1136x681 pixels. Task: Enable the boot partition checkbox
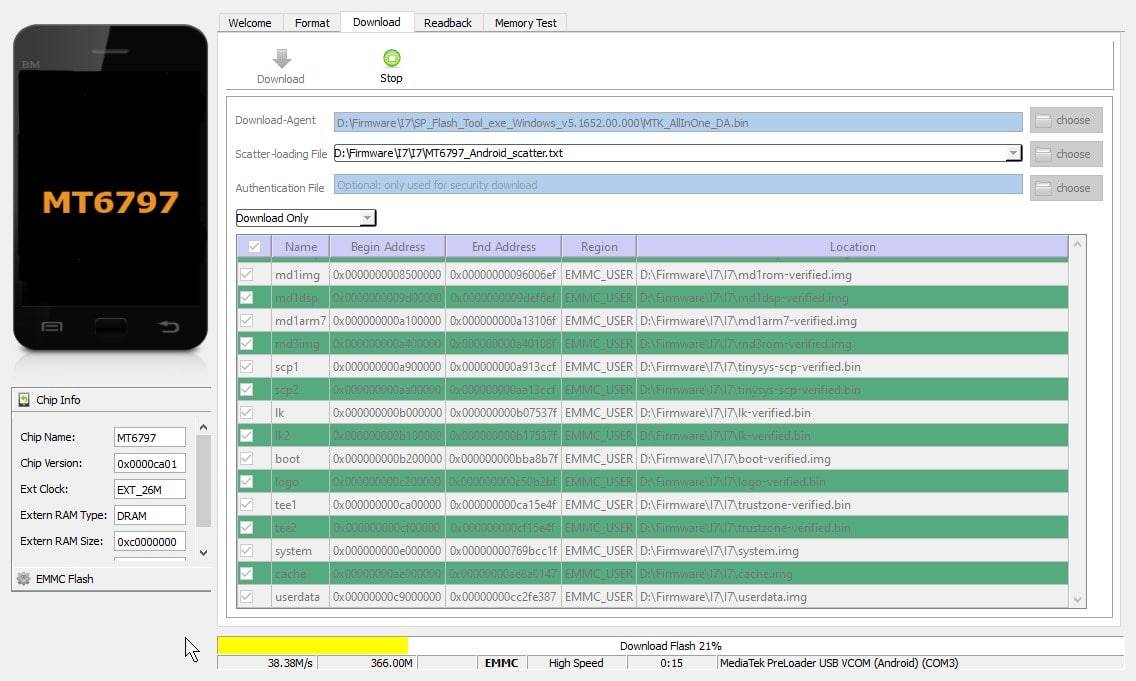(x=247, y=458)
